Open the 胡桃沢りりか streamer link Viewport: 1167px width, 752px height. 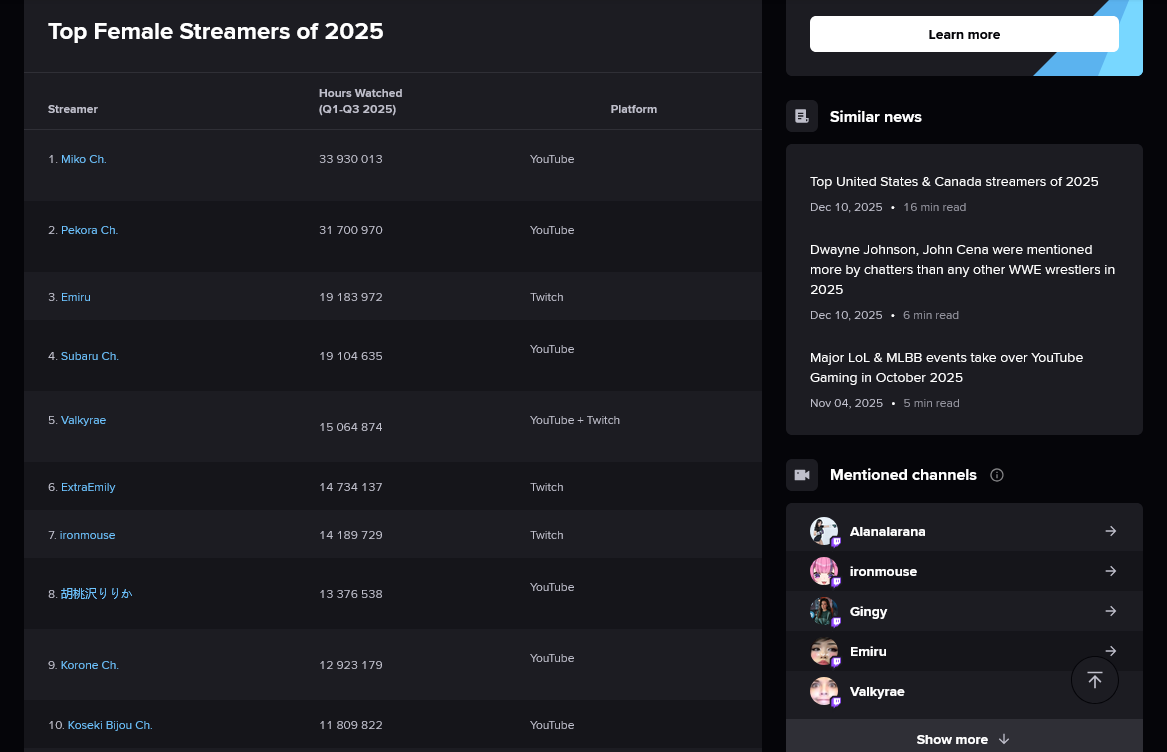click(96, 593)
